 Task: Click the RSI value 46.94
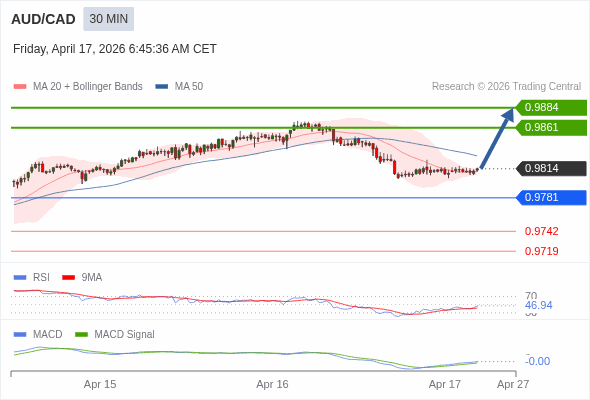pyautogui.click(x=538, y=306)
